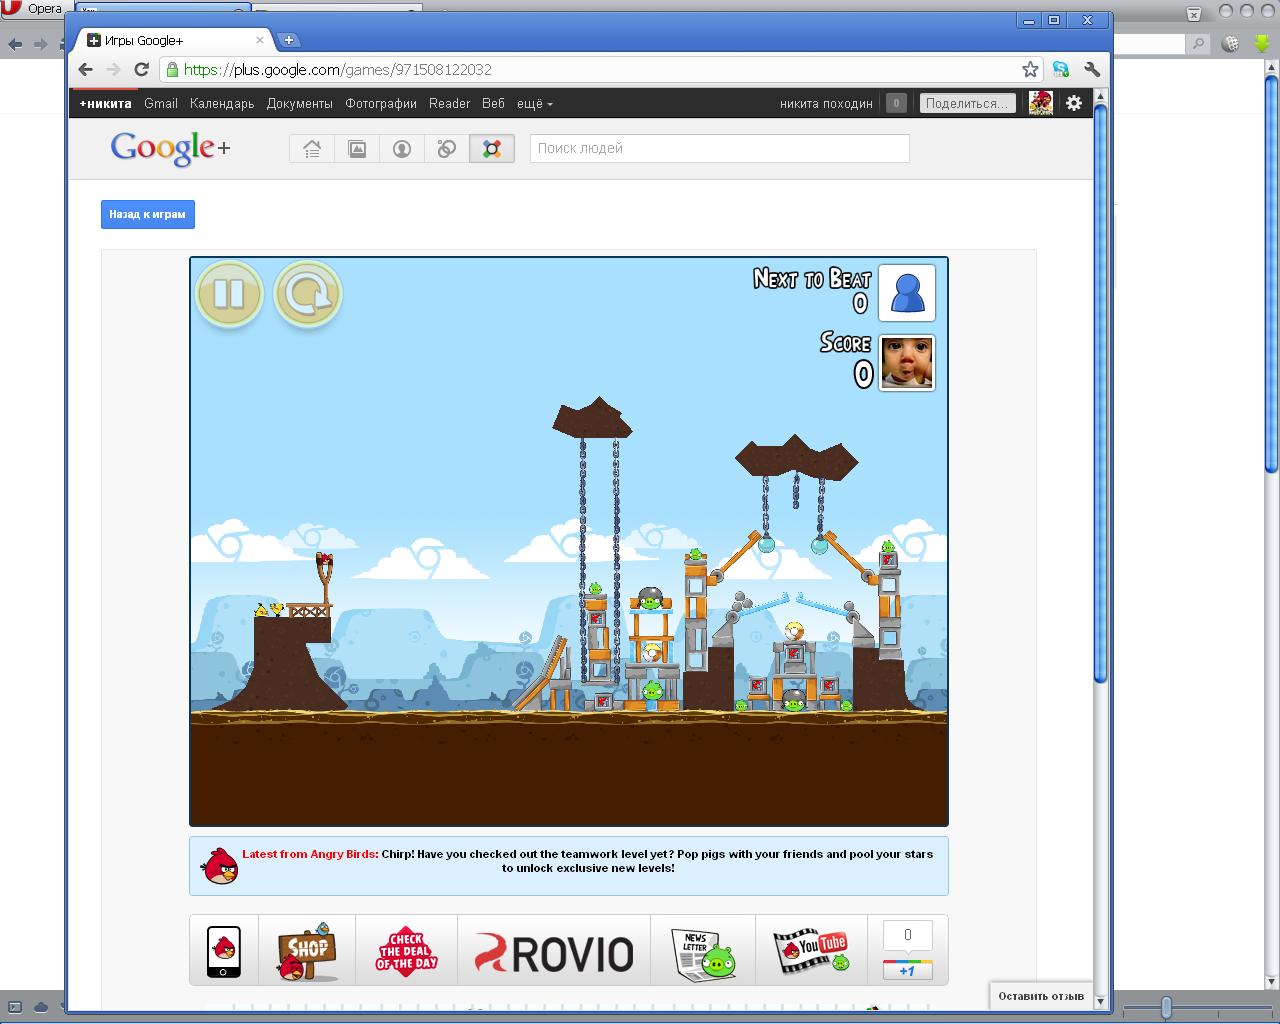Maximize the Chrome window
This screenshot has width=1280, height=1024.
(1054, 20)
